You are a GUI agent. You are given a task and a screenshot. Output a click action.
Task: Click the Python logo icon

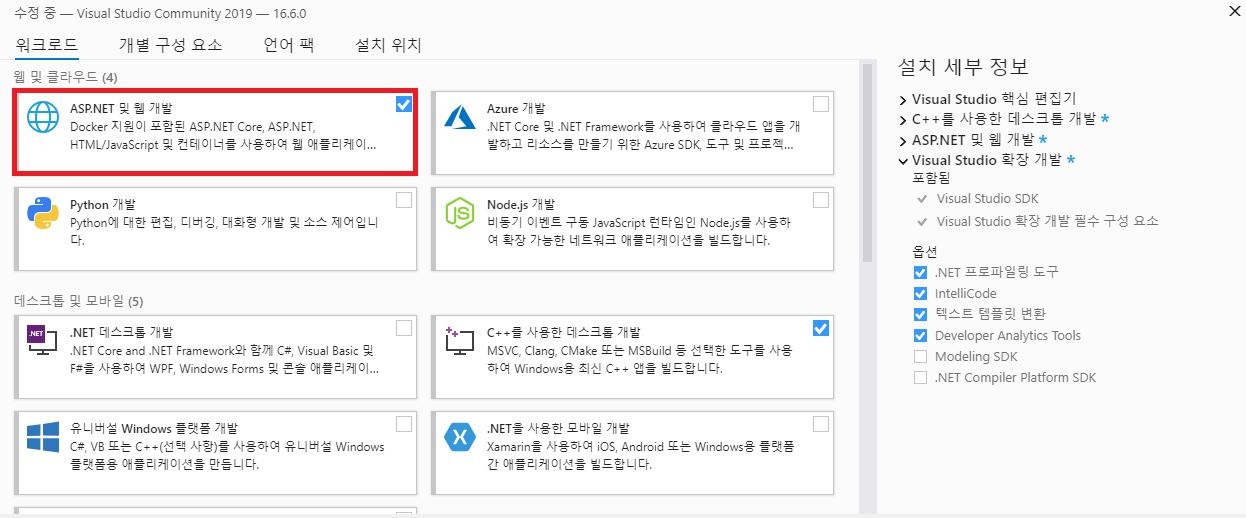pos(43,213)
